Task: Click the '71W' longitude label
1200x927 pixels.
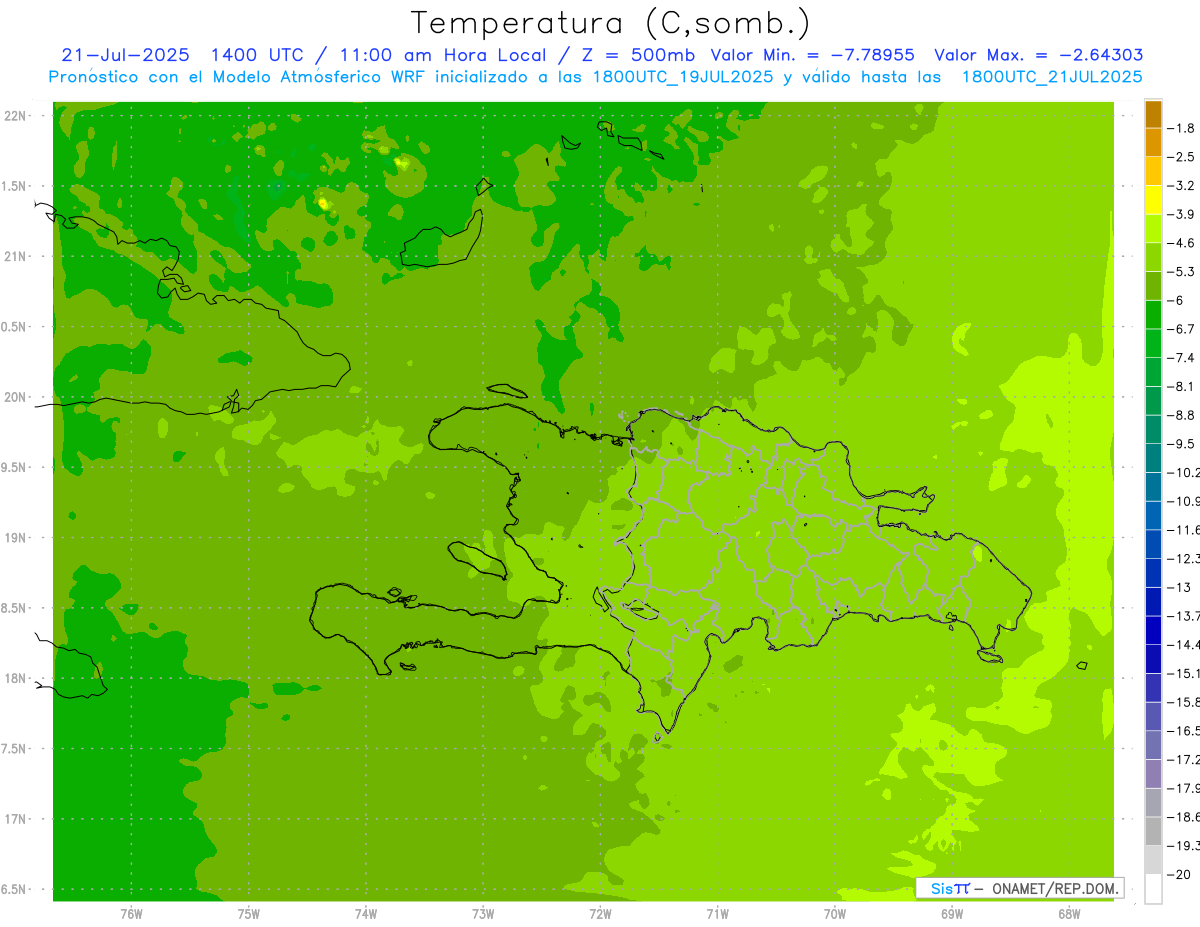Action: pyautogui.click(x=717, y=914)
